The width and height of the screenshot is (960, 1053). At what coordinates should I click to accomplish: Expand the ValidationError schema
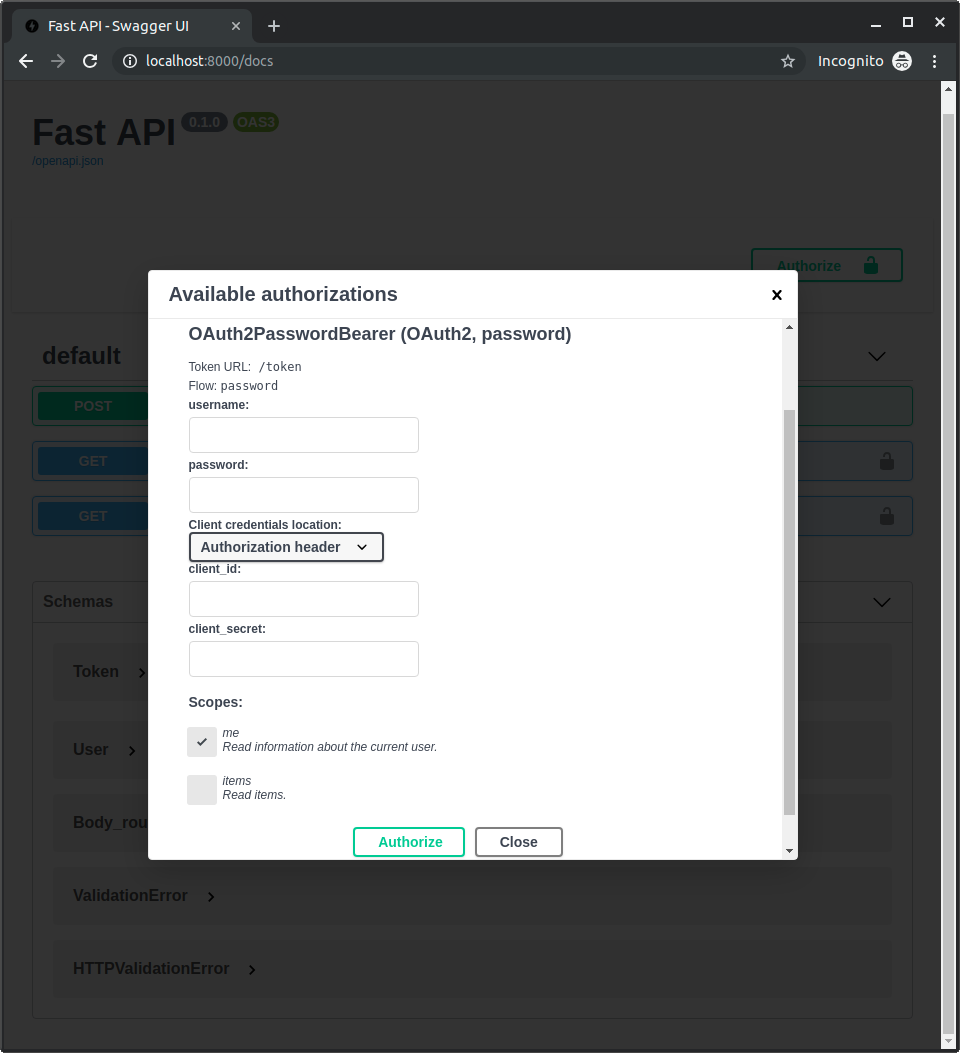211,897
